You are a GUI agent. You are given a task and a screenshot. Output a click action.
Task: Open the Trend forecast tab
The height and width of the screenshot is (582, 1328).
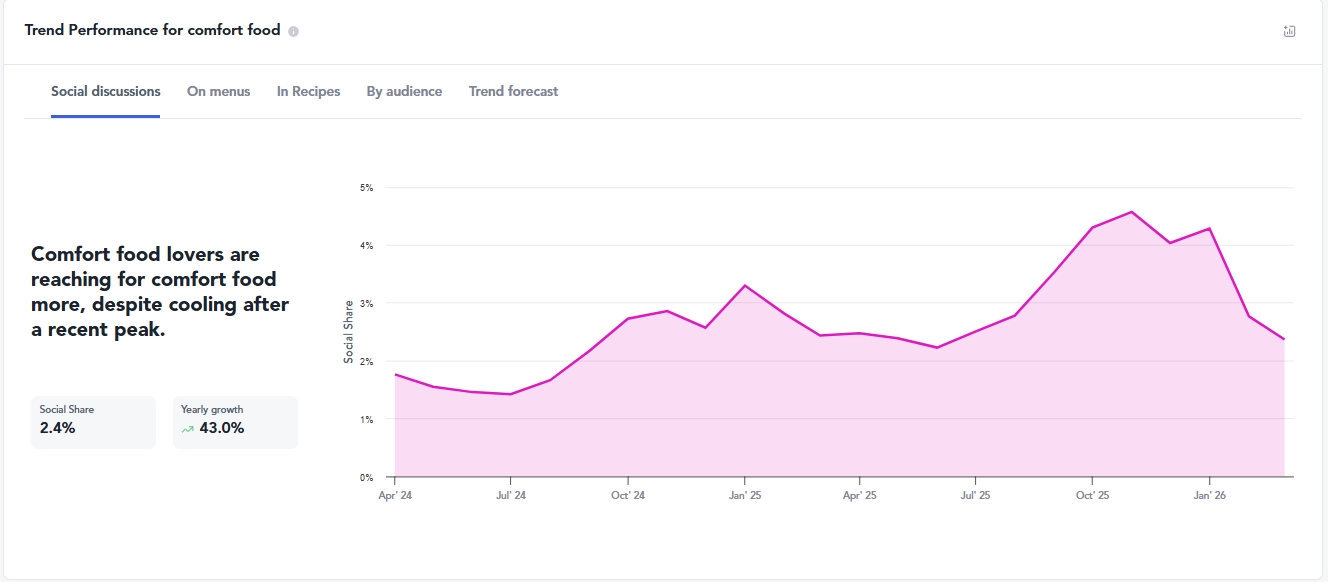click(x=513, y=91)
